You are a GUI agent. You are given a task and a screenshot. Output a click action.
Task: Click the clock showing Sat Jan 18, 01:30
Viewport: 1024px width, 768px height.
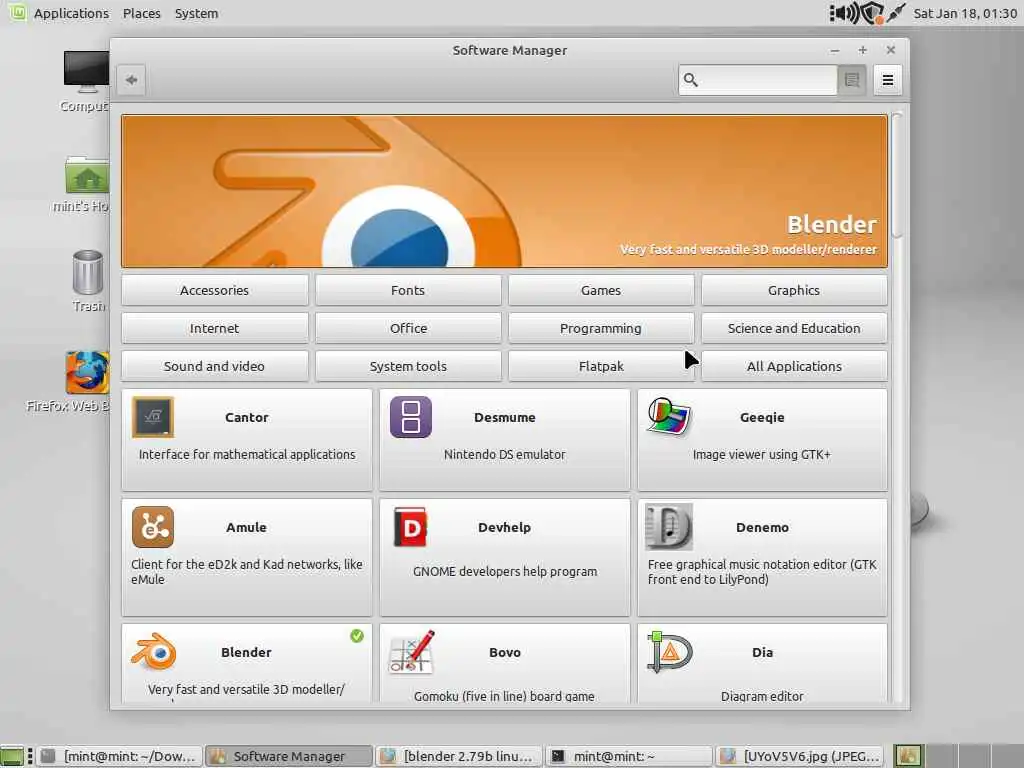click(965, 13)
